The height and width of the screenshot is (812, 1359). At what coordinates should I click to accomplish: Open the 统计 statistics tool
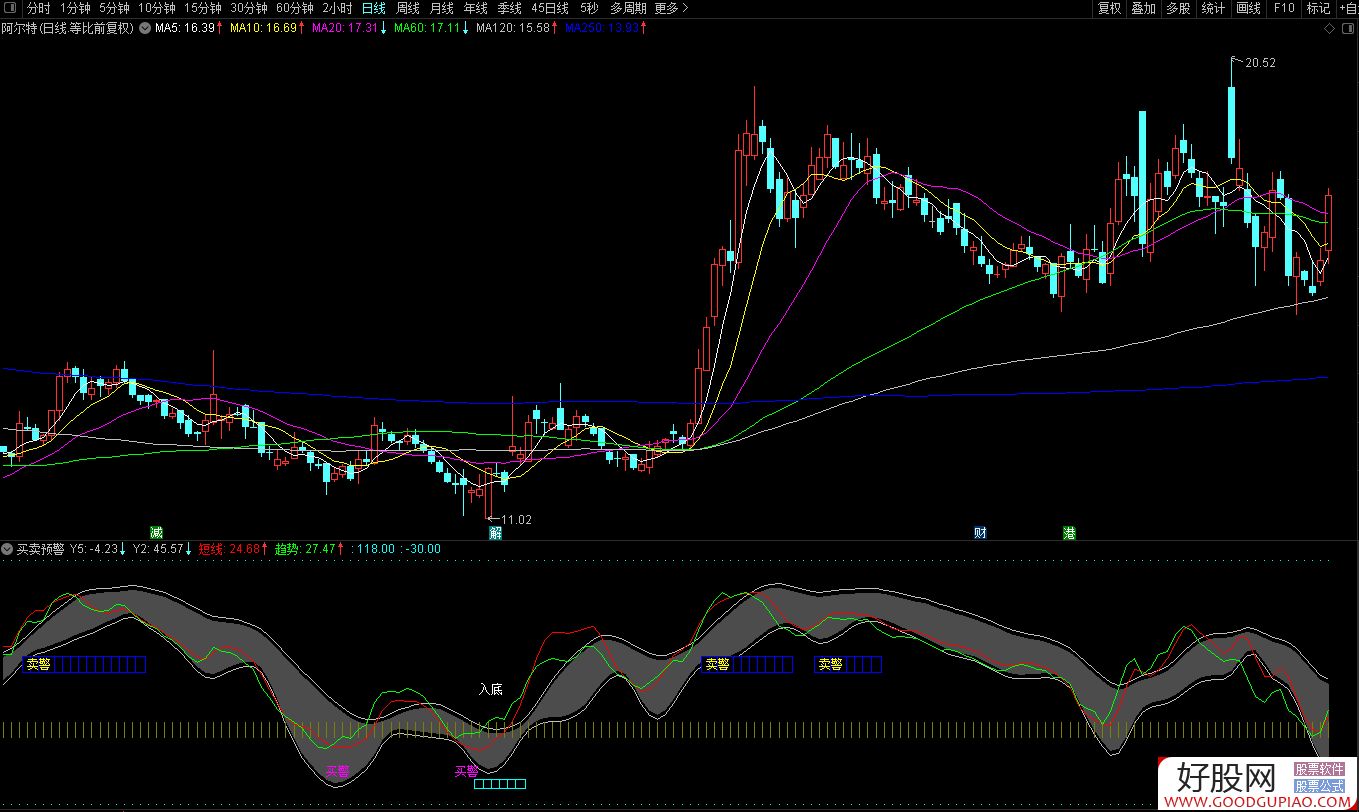(x=1213, y=8)
